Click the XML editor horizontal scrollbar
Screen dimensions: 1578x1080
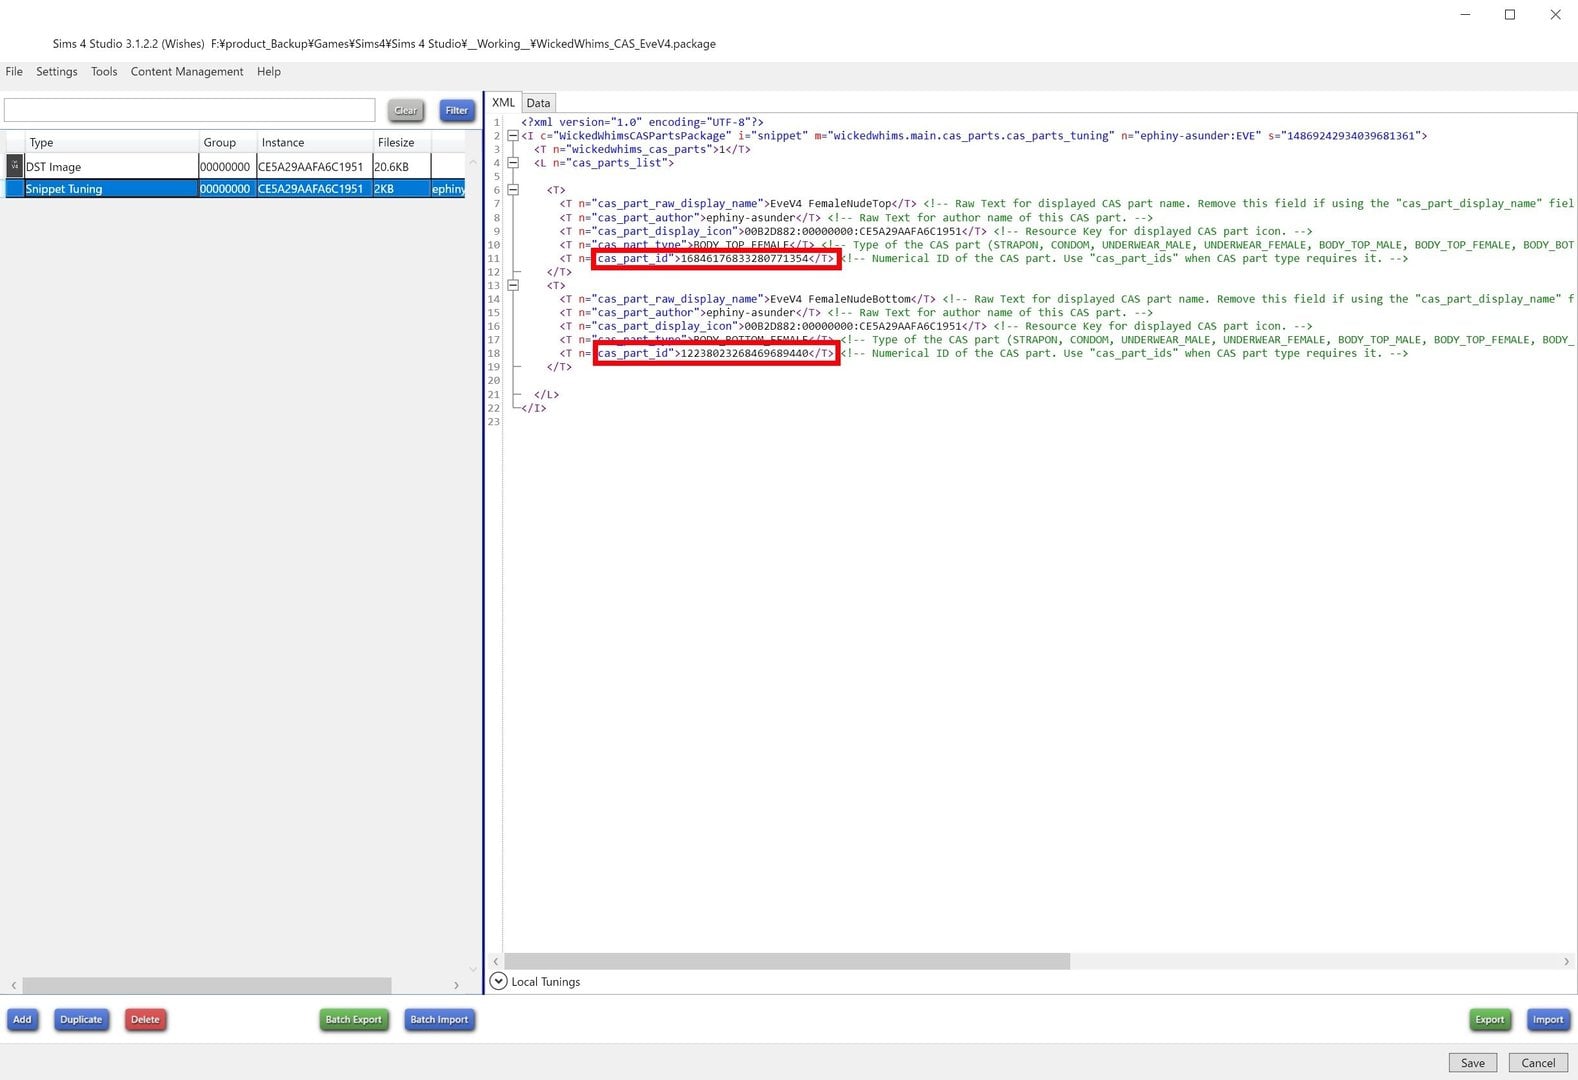[787, 961]
